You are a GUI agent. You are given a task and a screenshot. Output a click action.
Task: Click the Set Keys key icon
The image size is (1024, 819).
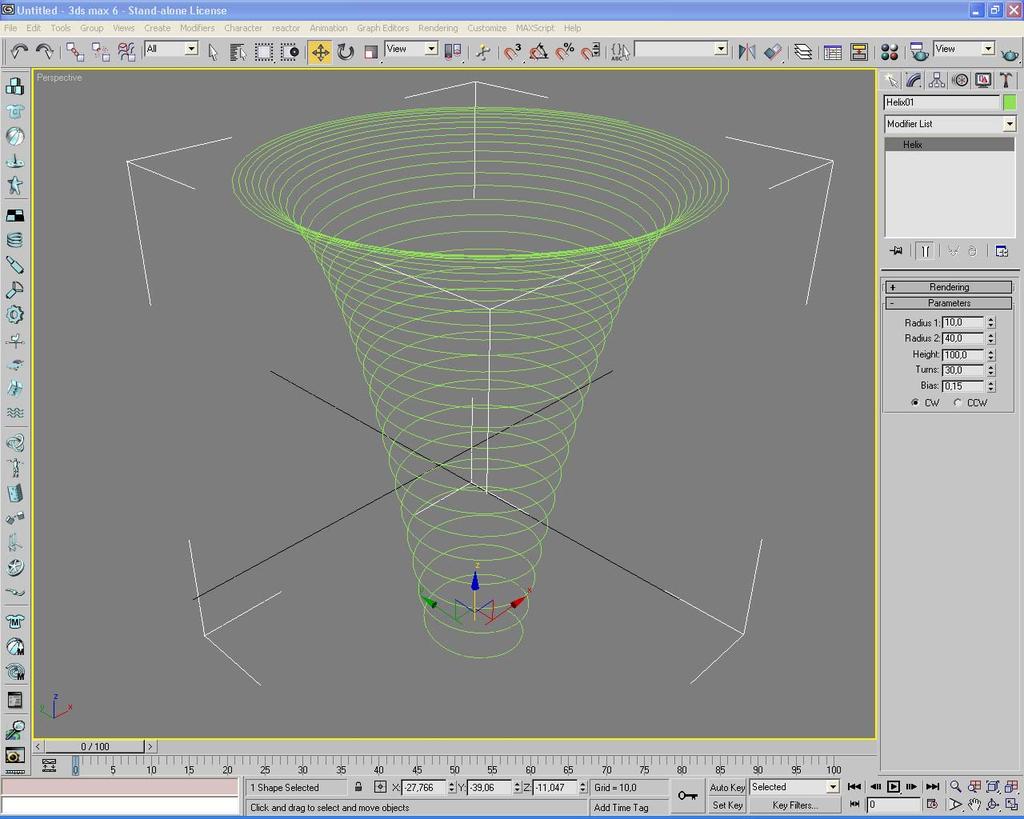(x=688, y=795)
